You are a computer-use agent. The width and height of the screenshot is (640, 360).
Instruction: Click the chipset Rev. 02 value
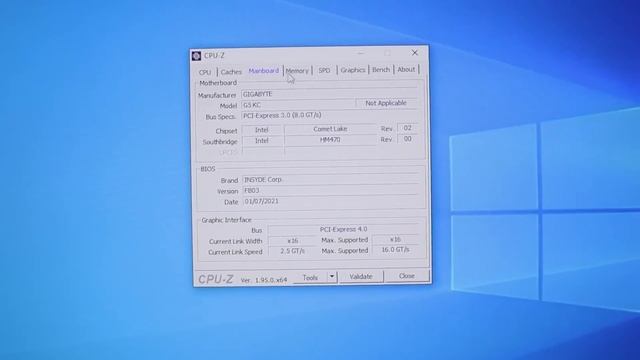pos(407,128)
